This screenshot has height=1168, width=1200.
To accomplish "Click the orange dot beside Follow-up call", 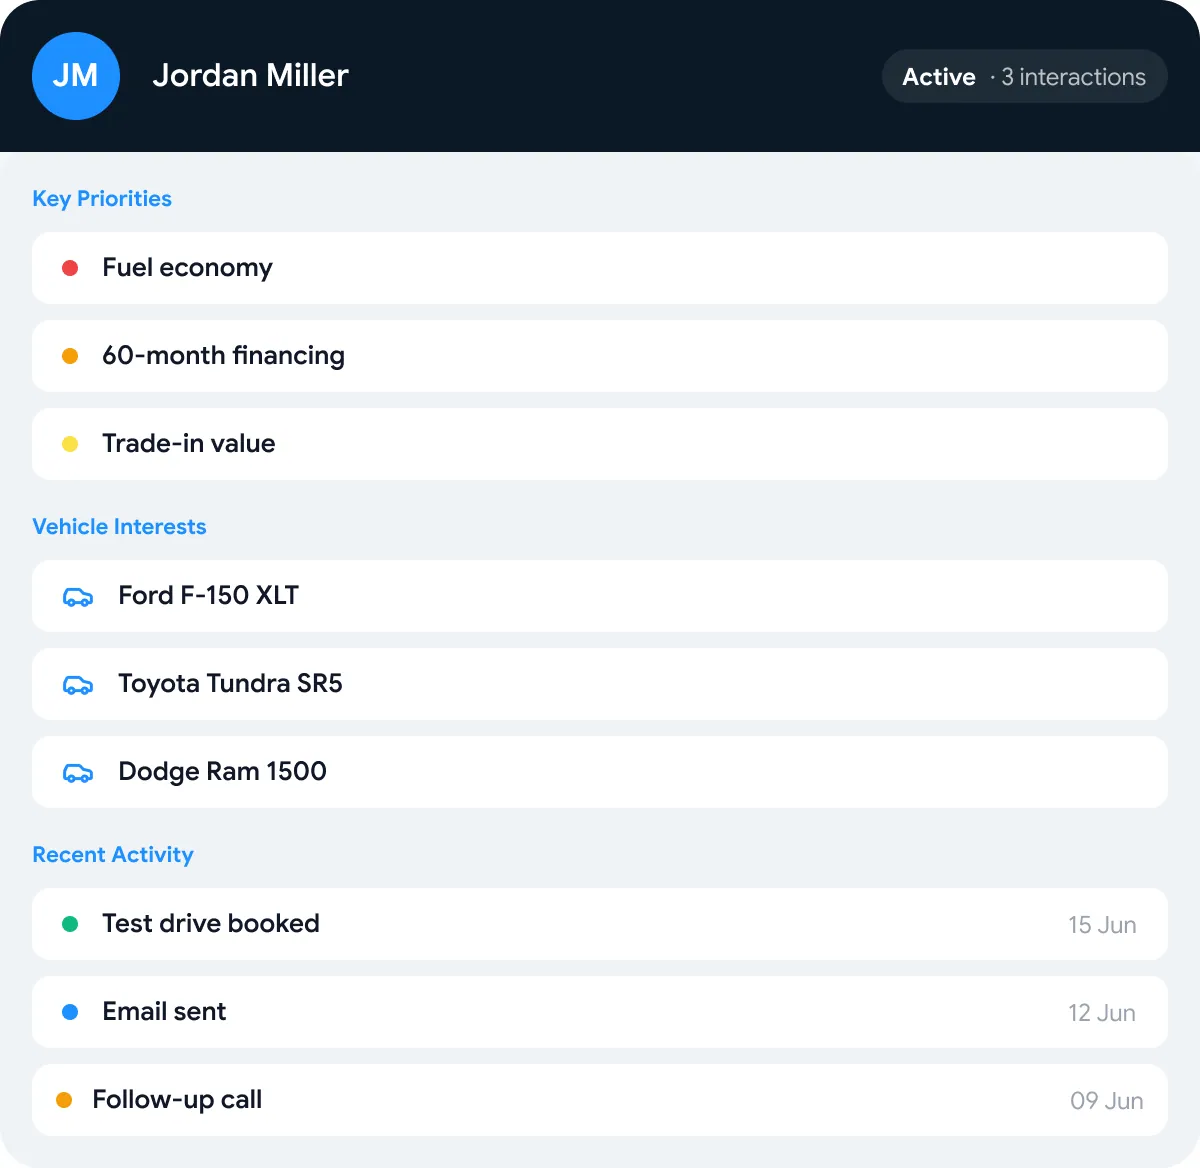I will (64, 1100).
